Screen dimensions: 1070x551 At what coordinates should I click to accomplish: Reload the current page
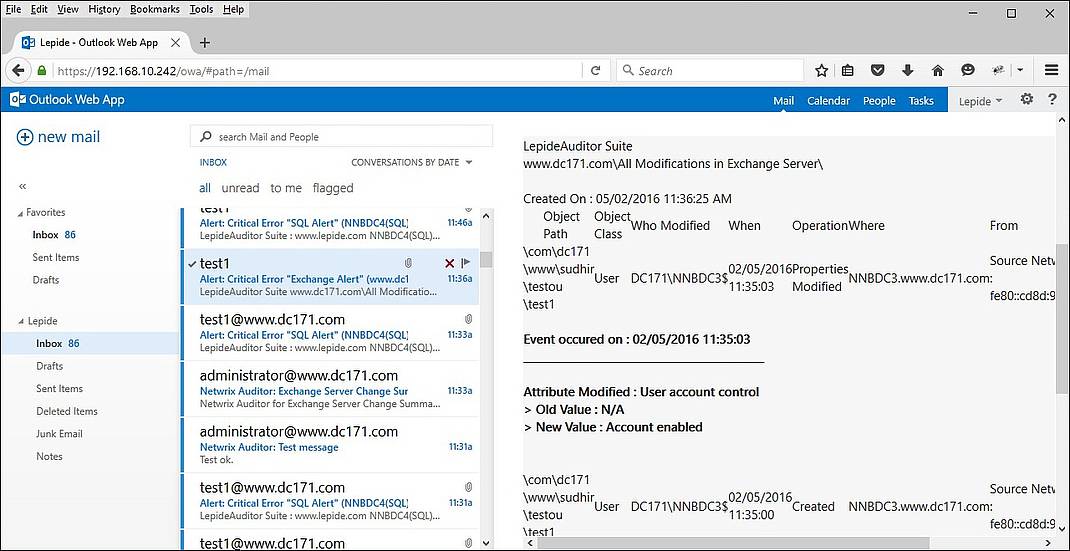pos(595,71)
